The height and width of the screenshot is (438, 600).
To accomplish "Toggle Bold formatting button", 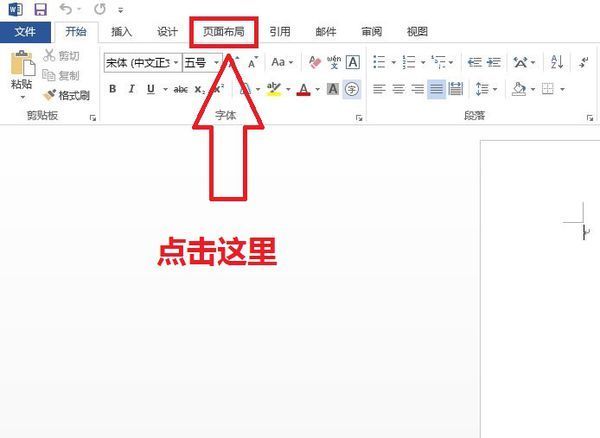I will click(x=112, y=89).
